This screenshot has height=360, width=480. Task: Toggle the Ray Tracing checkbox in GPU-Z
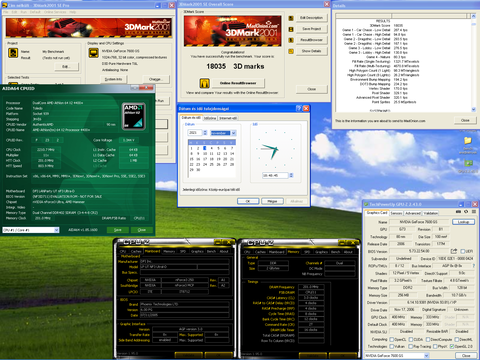[411, 347]
